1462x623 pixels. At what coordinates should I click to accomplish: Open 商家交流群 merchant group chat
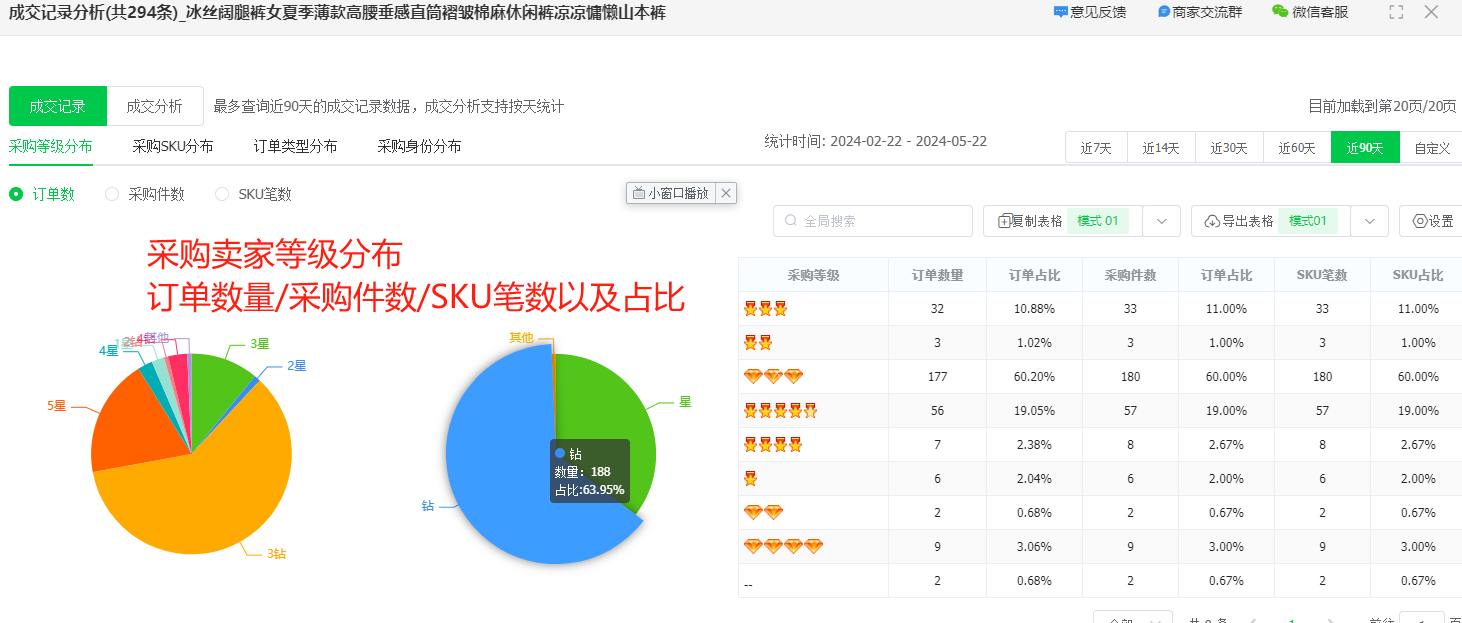click(1162, 12)
